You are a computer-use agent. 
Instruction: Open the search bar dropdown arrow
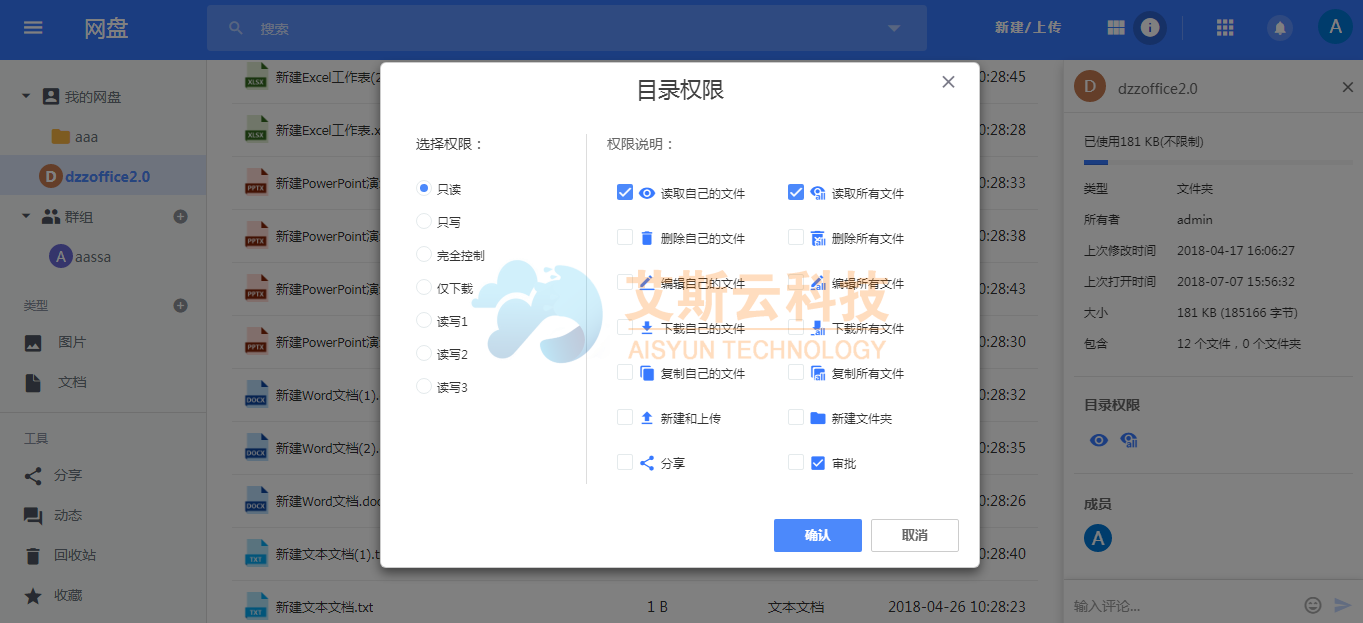click(x=893, y=28)
